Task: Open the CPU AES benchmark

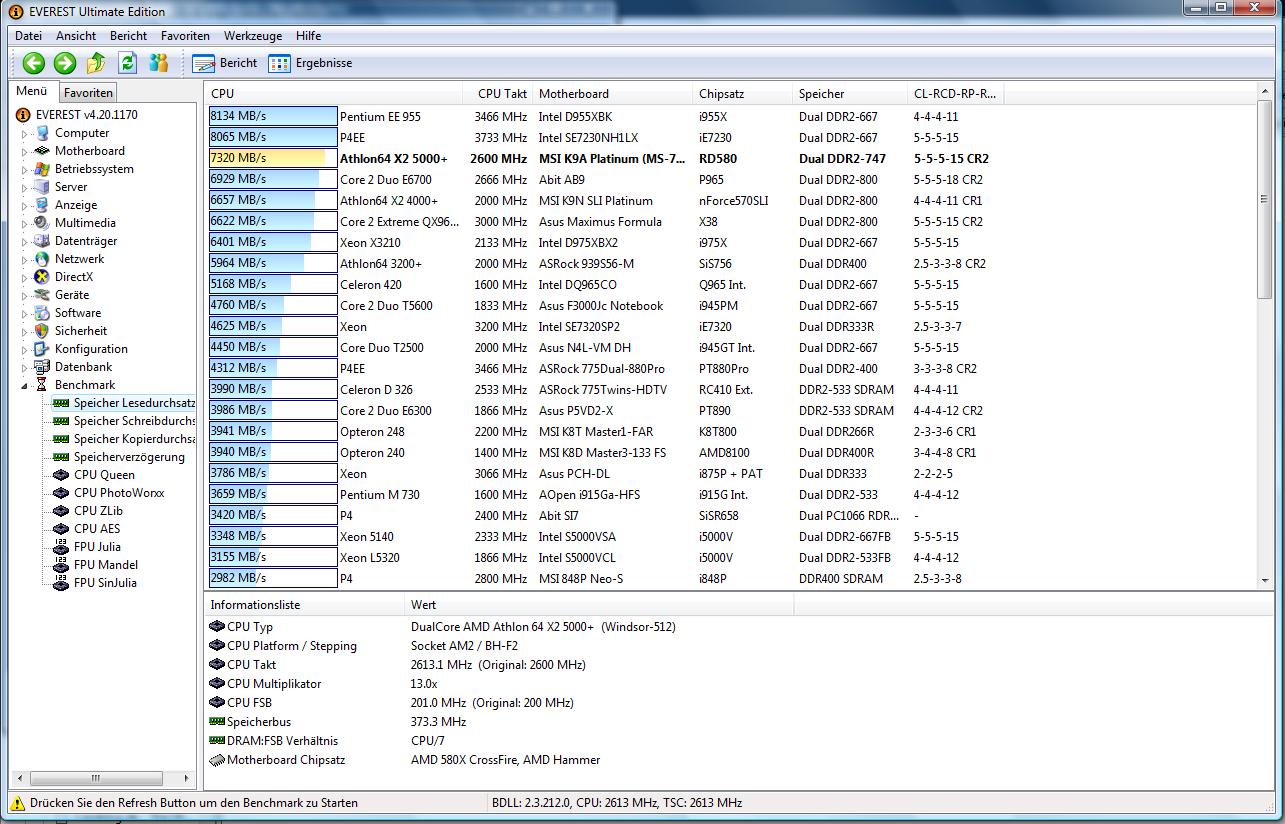Action: coord(97,529)
